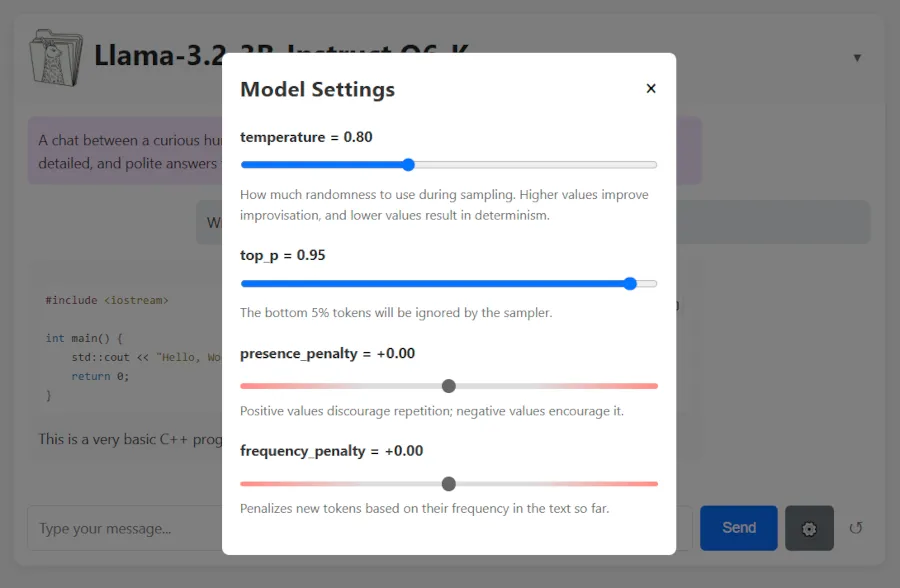Image resolution: width=900 pixels, height=588 pixels.
Task: Click the frequency_penalty = +0.00 label
Action: (x=331, y=451)
